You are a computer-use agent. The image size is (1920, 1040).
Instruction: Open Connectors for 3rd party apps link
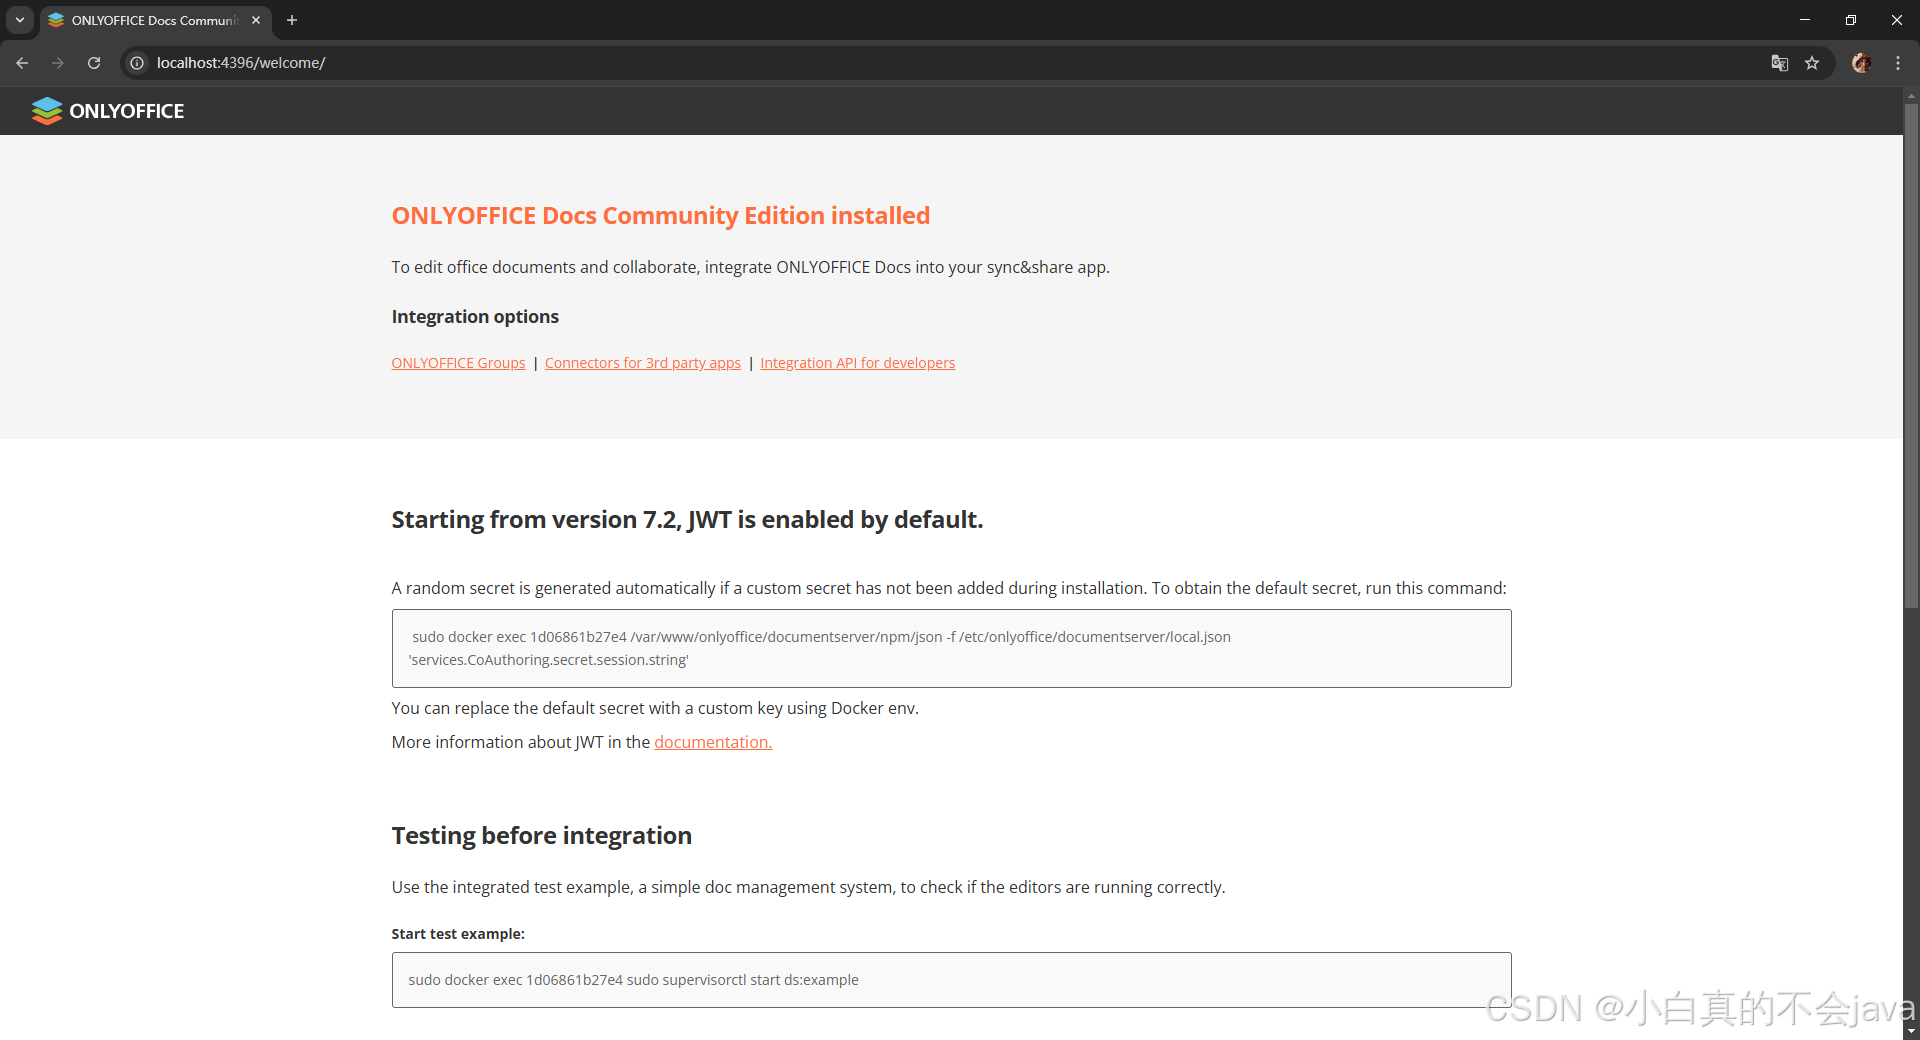coord(643,363)
